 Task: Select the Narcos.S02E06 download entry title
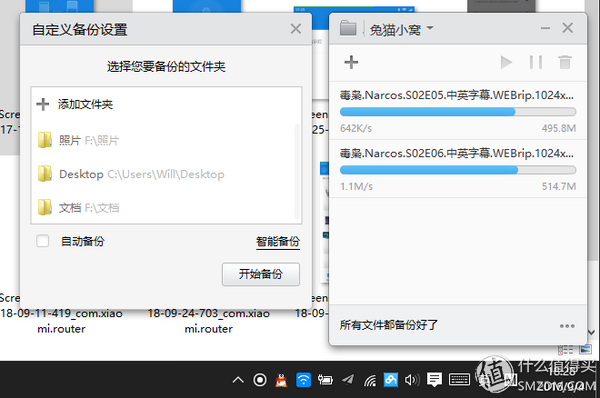point(457,153)
